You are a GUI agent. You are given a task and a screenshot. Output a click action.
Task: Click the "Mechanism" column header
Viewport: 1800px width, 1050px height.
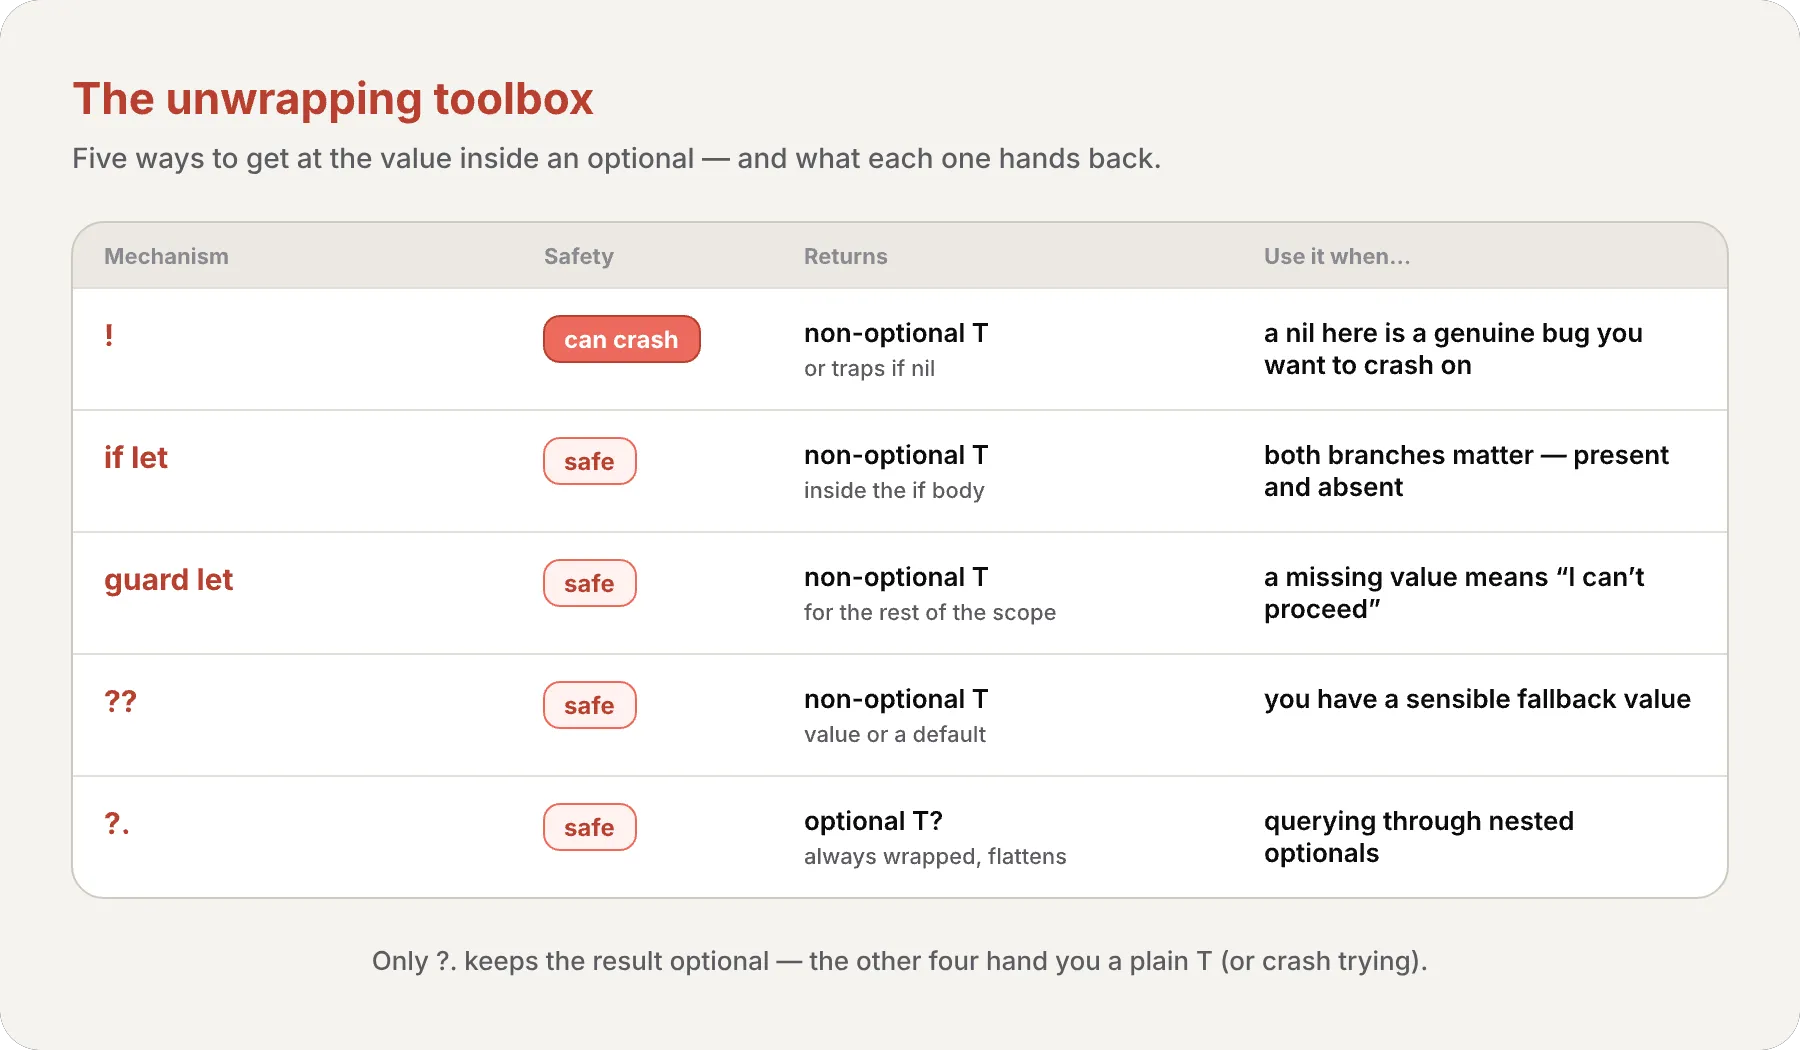pos(166,256)
